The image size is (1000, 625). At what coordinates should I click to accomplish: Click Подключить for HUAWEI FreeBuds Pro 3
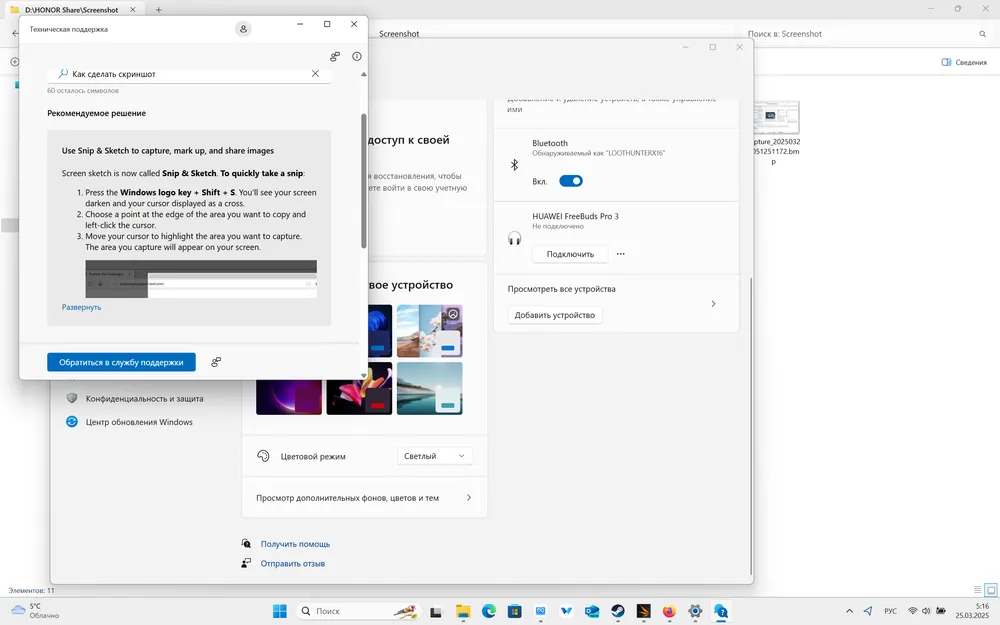(569, 254)
